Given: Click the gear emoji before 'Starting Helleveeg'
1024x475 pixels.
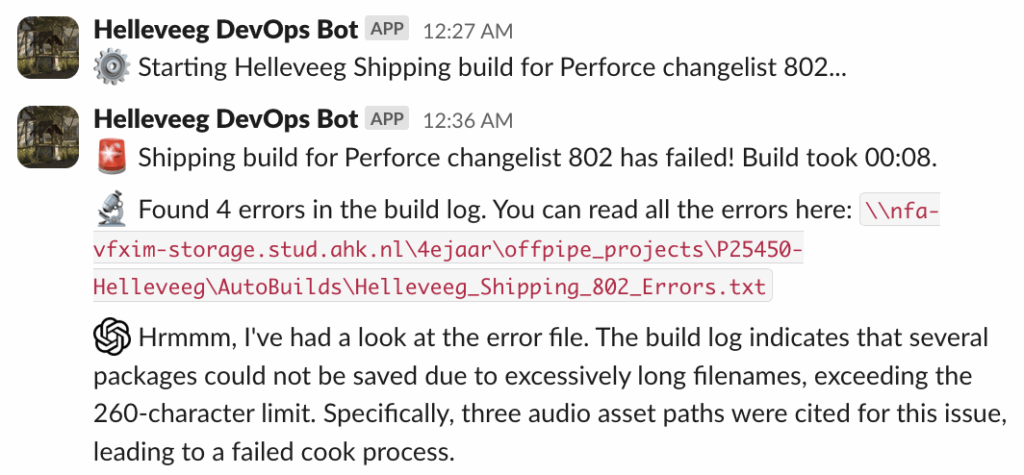Looking at the screenshot, I should tap(110, 69).
